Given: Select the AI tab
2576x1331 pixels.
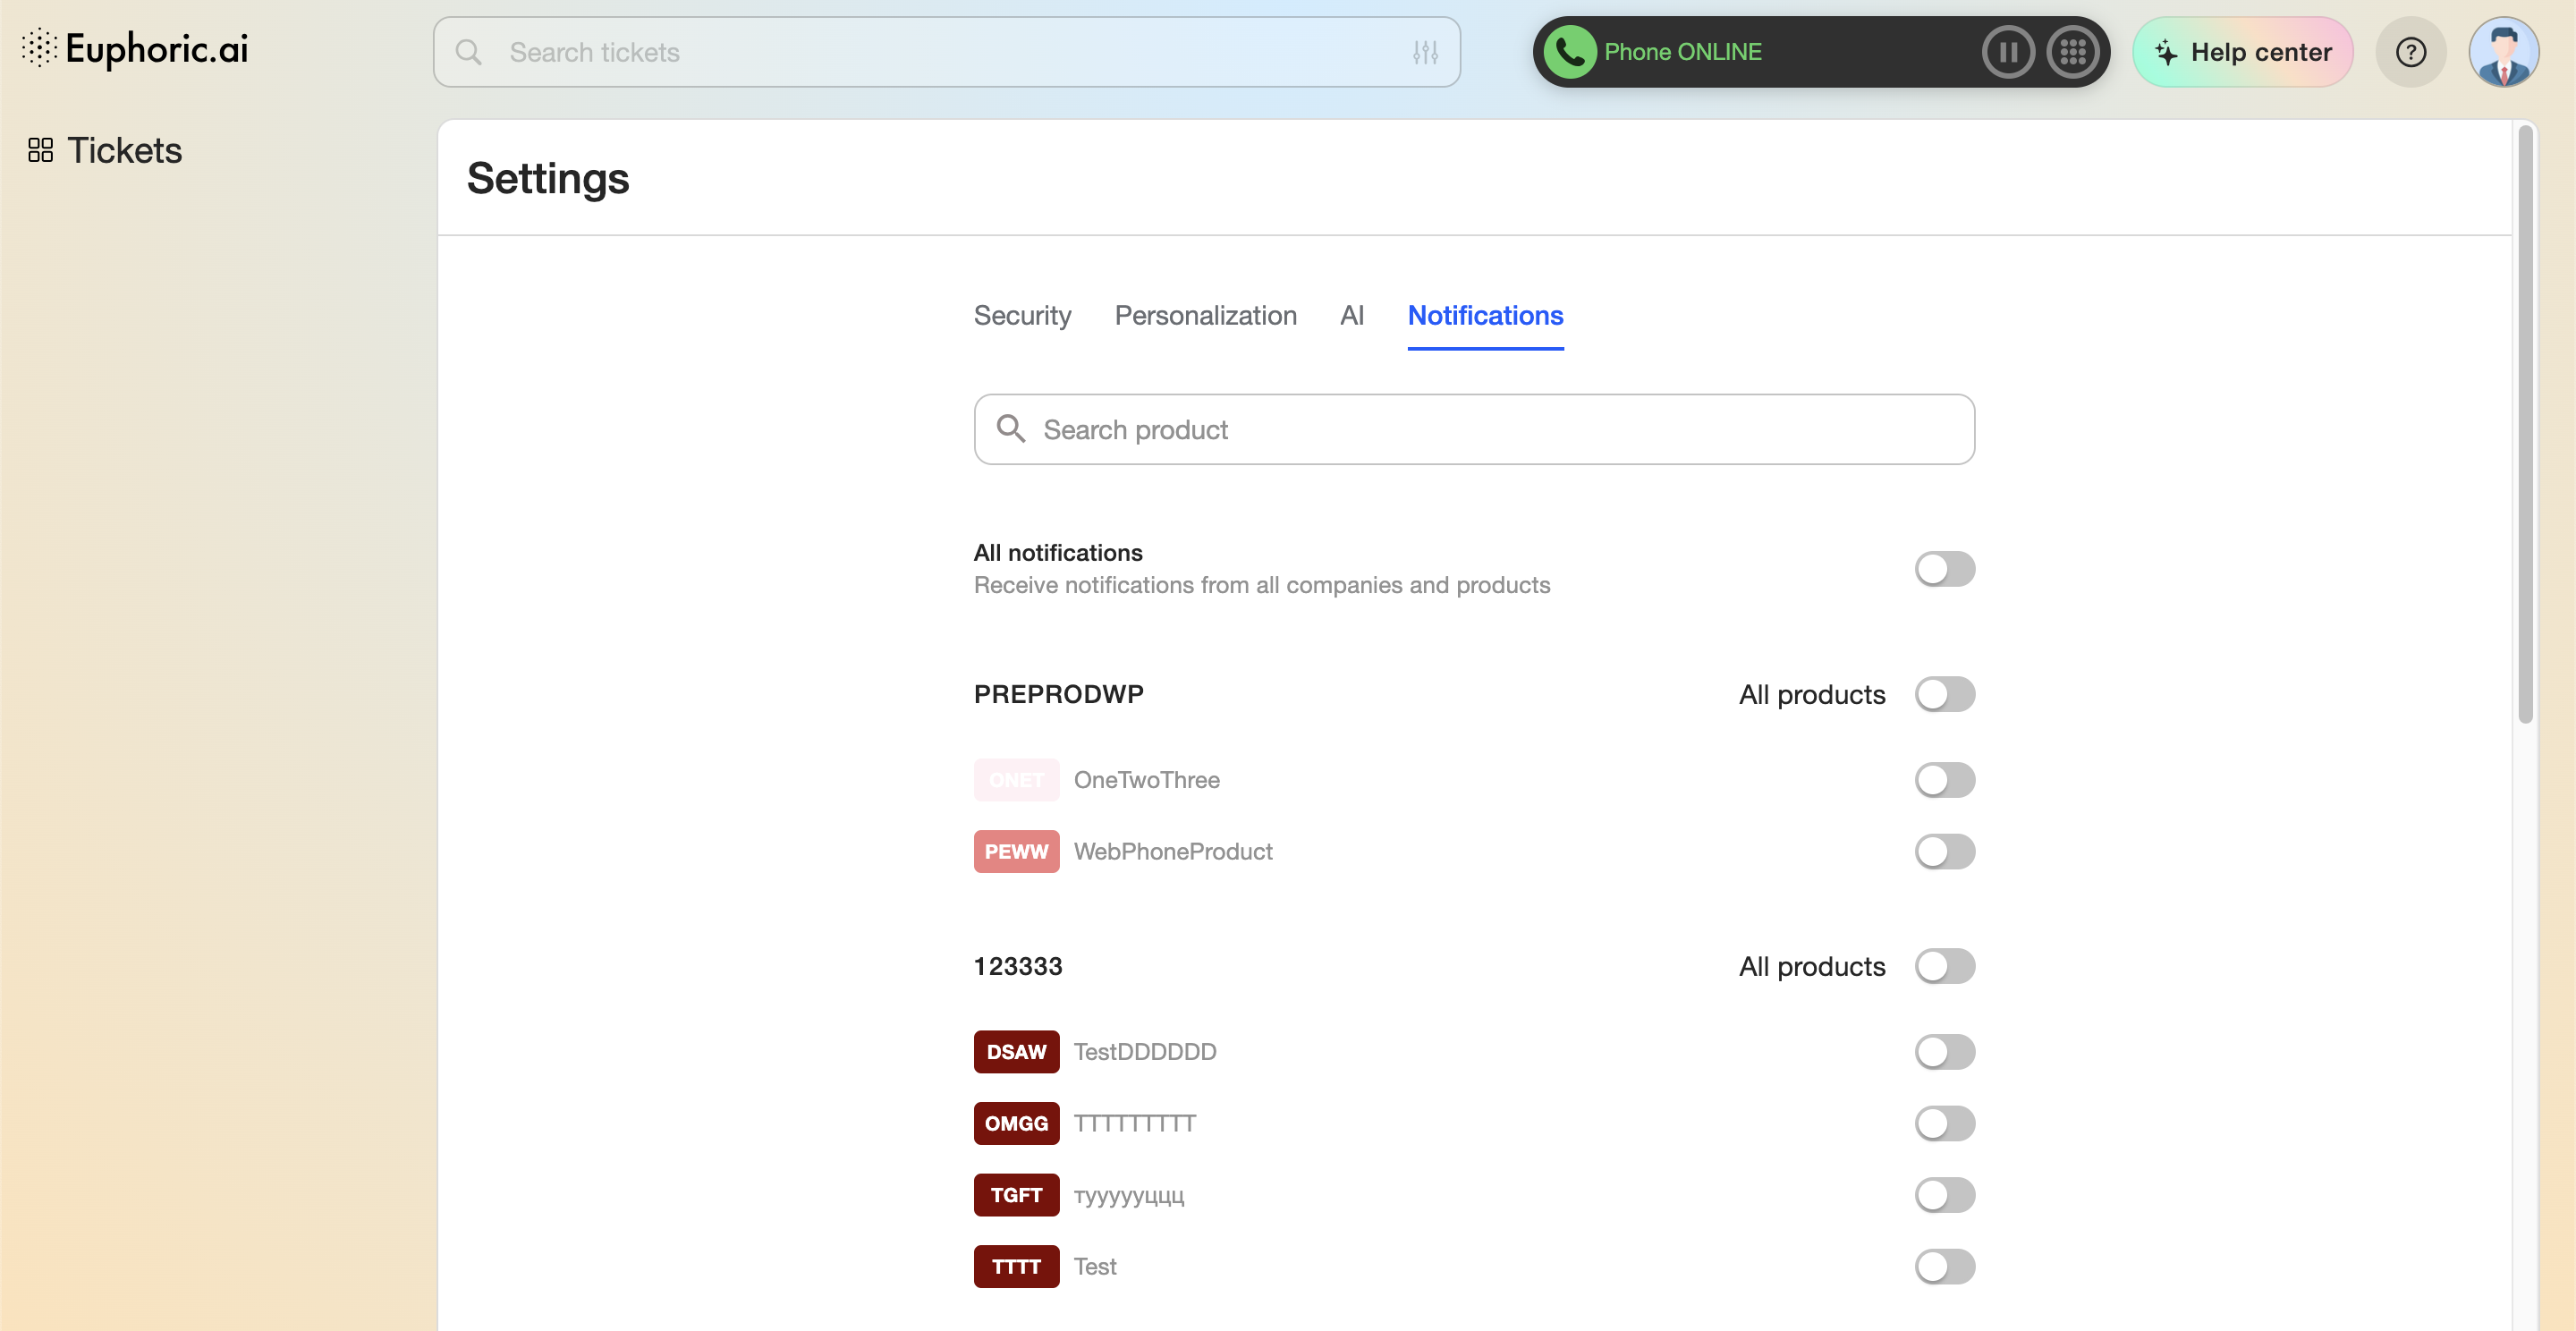Looking at the screenshot, I should click(1351, 316).
